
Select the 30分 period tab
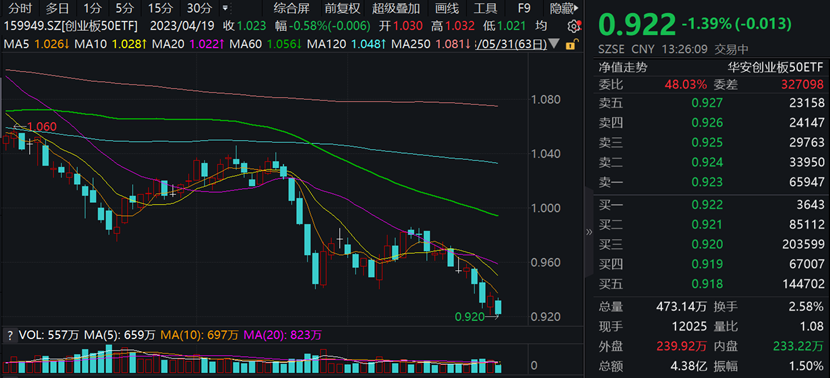click(x=200, y=8)
